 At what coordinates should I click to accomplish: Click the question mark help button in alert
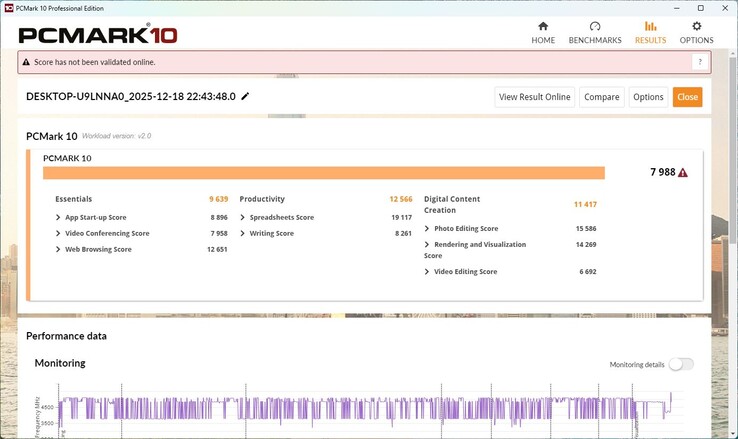tap(700, 62)
